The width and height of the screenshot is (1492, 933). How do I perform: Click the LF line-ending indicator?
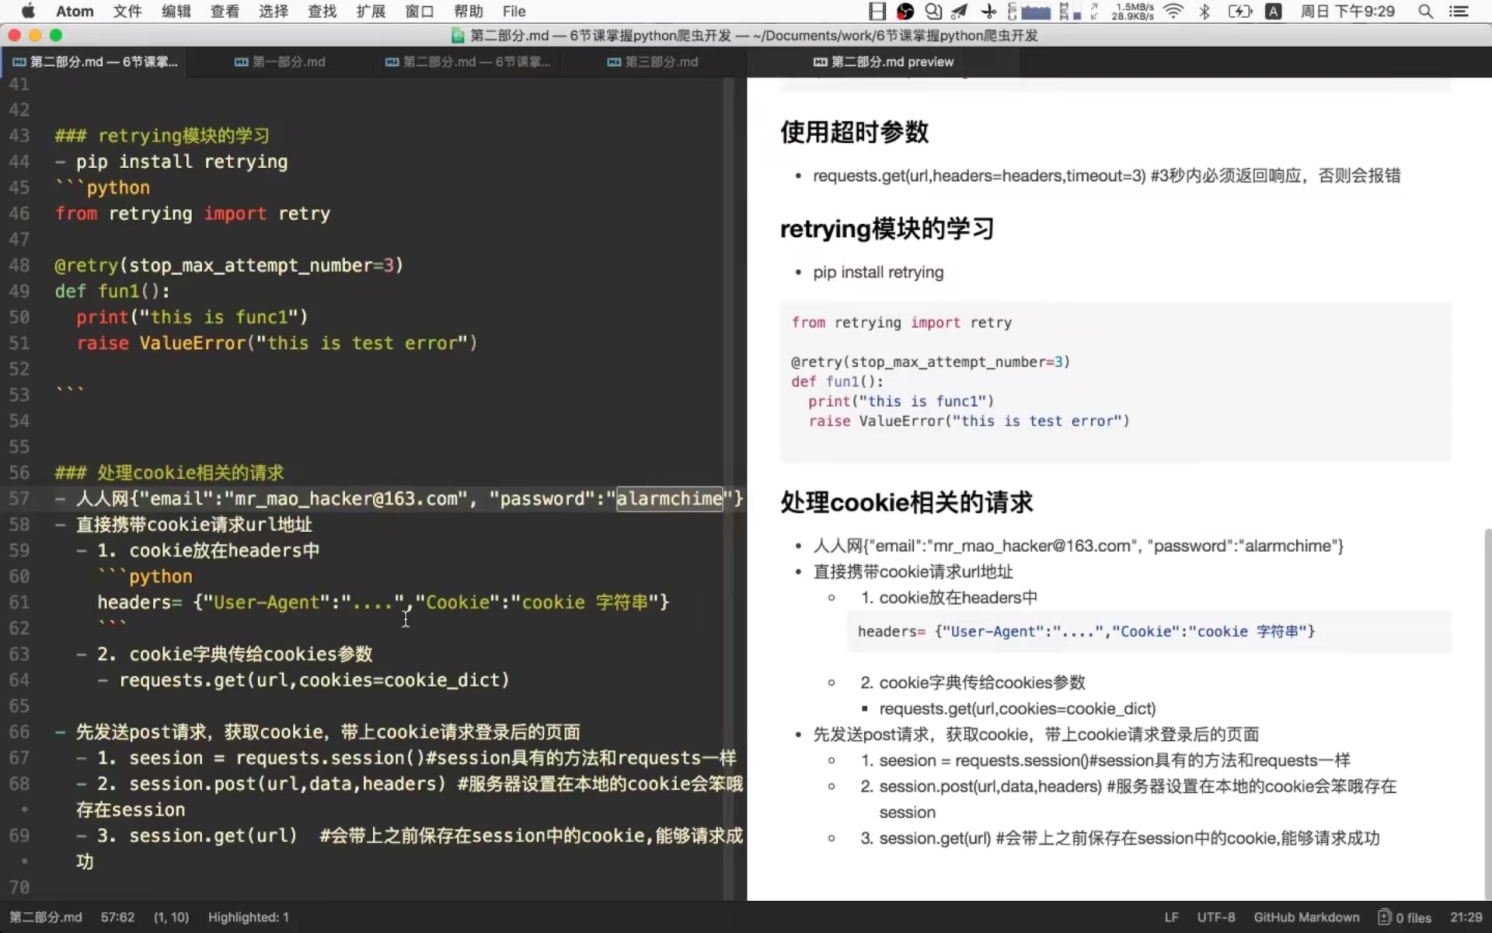tap(1170, 916)
